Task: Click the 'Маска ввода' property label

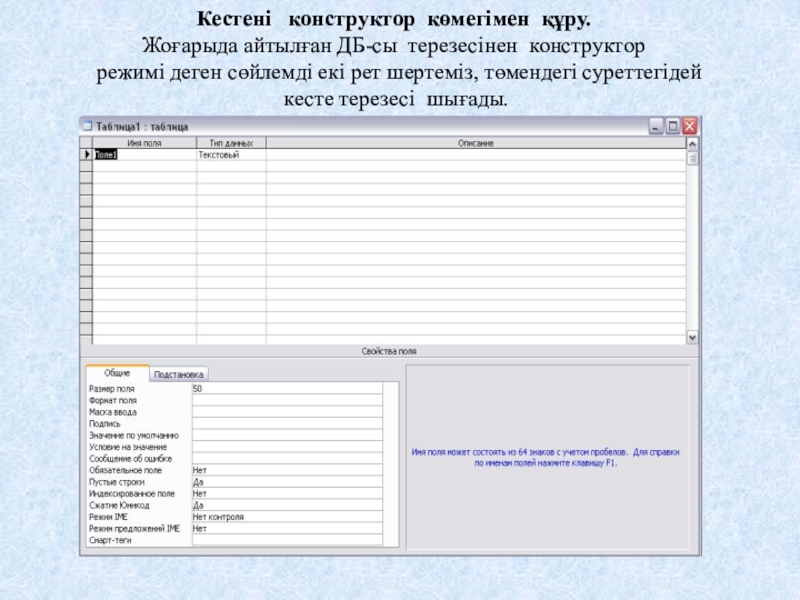Action: (x=113, y=412)
